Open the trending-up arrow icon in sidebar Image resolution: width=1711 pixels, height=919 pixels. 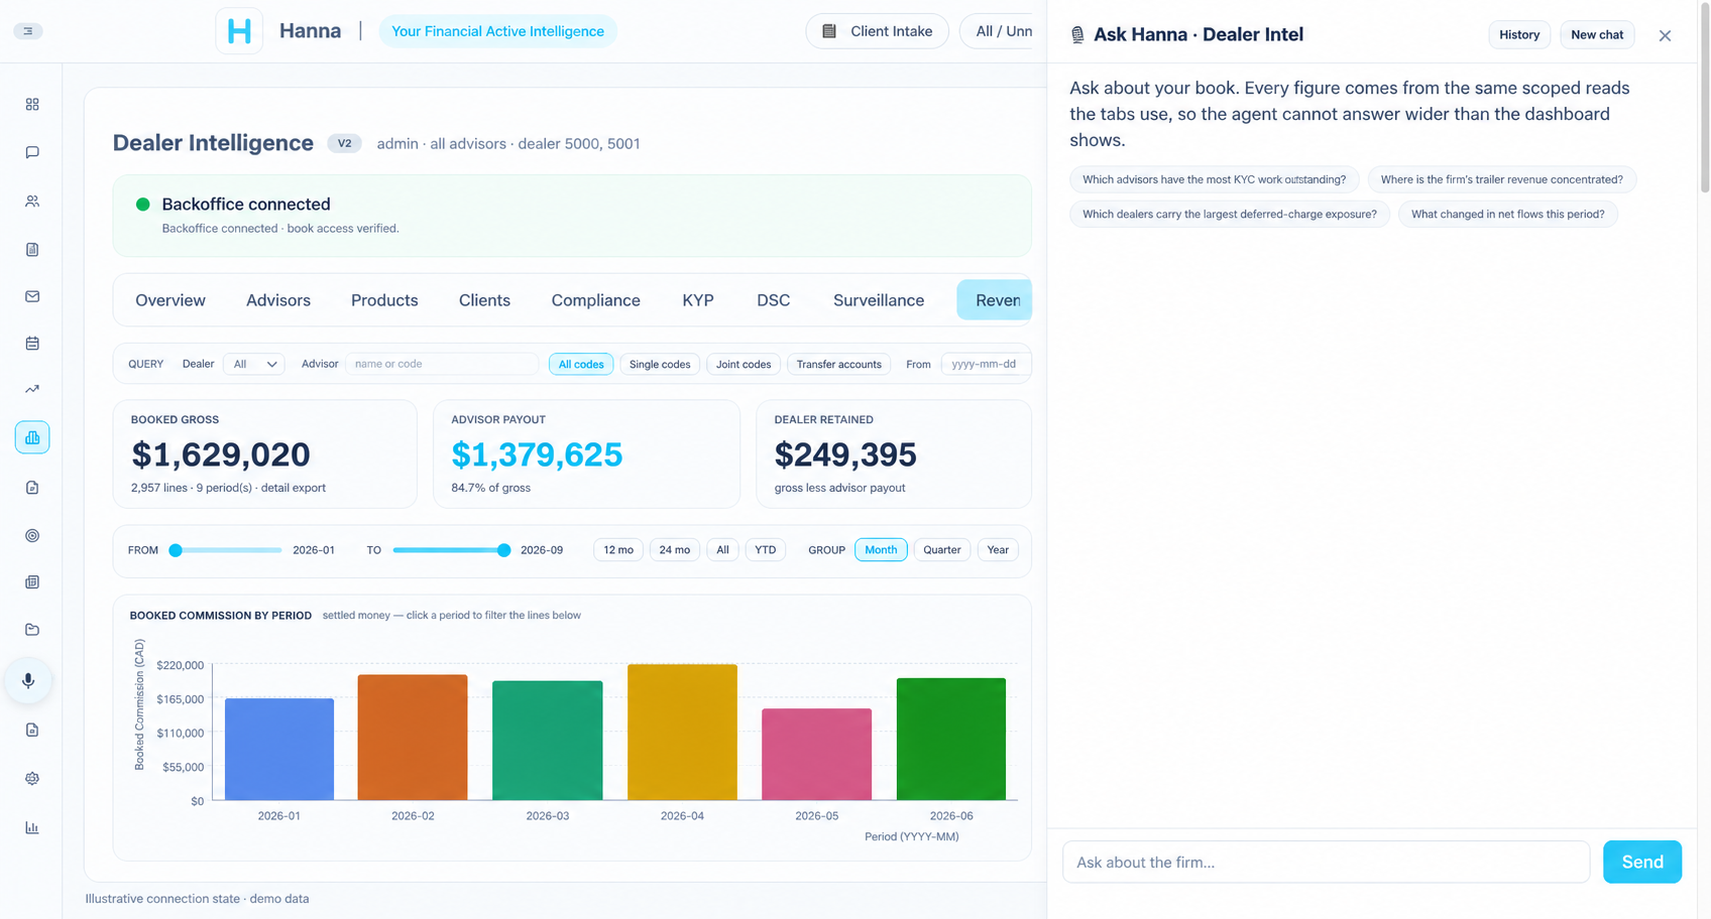pyautogui.click(x=32, y=389)
